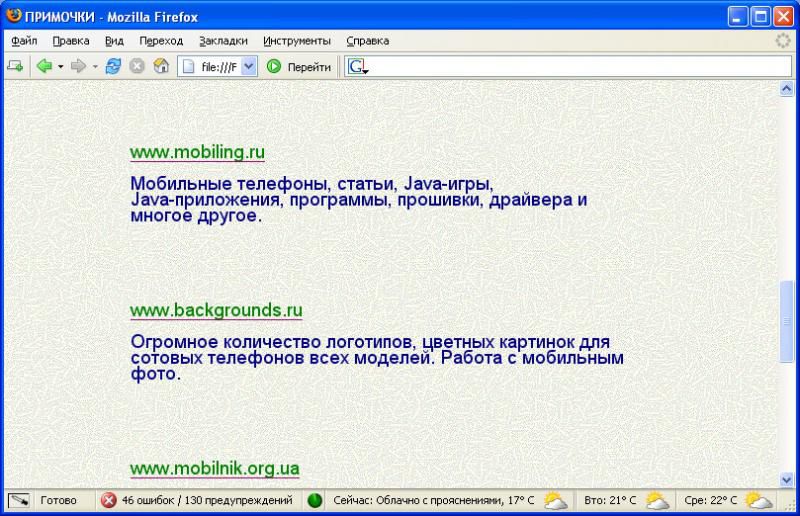
Task: Go to the Home page icon
Action: 160,67
